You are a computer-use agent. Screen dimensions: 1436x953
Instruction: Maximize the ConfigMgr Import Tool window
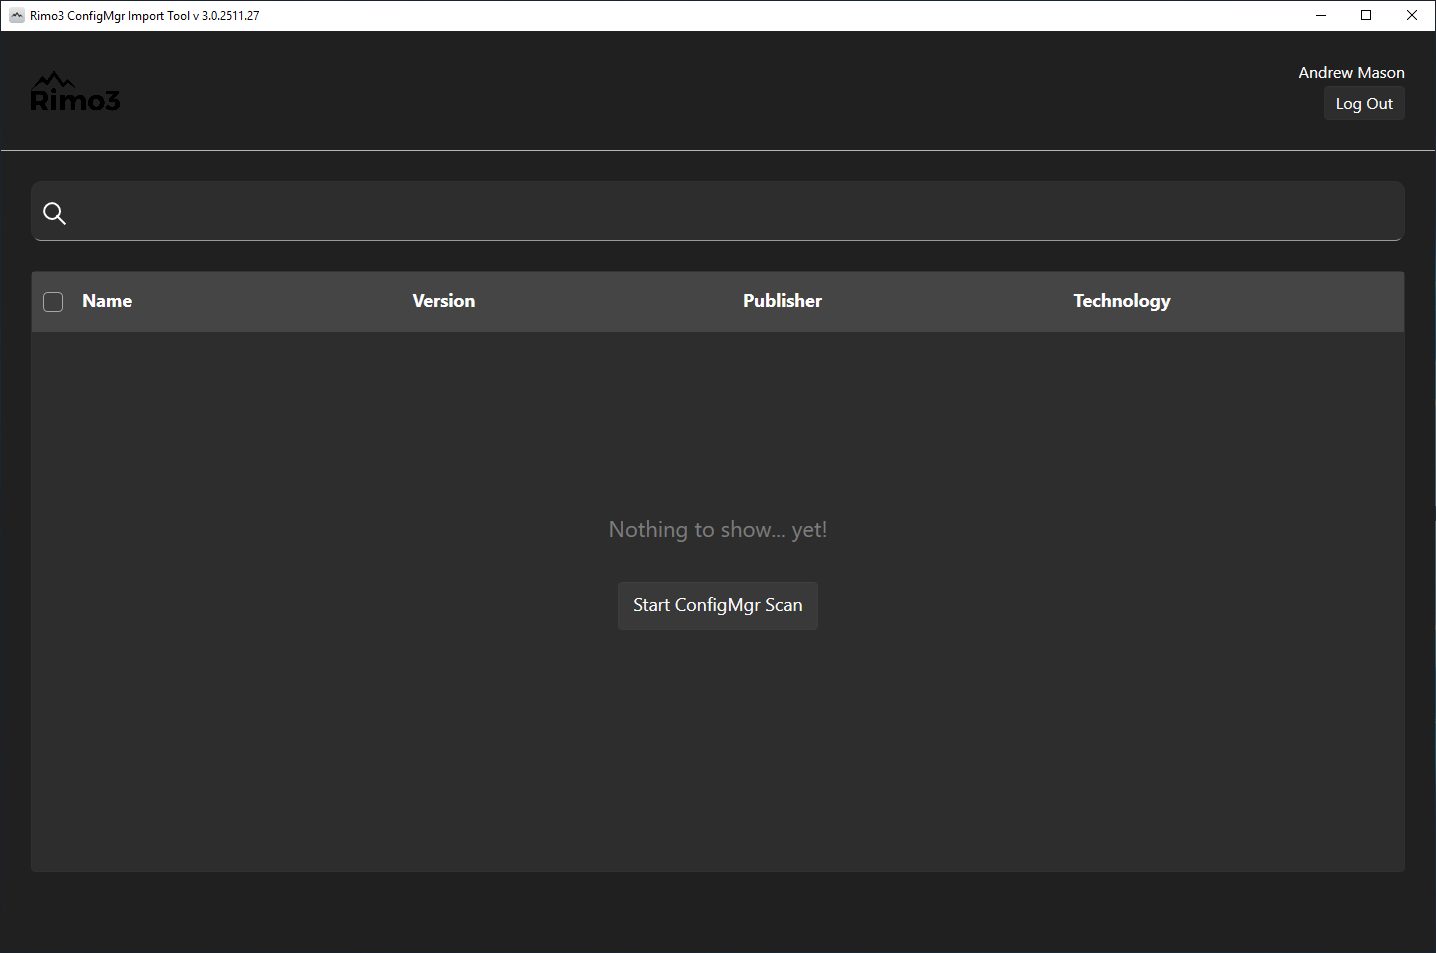1366,16
